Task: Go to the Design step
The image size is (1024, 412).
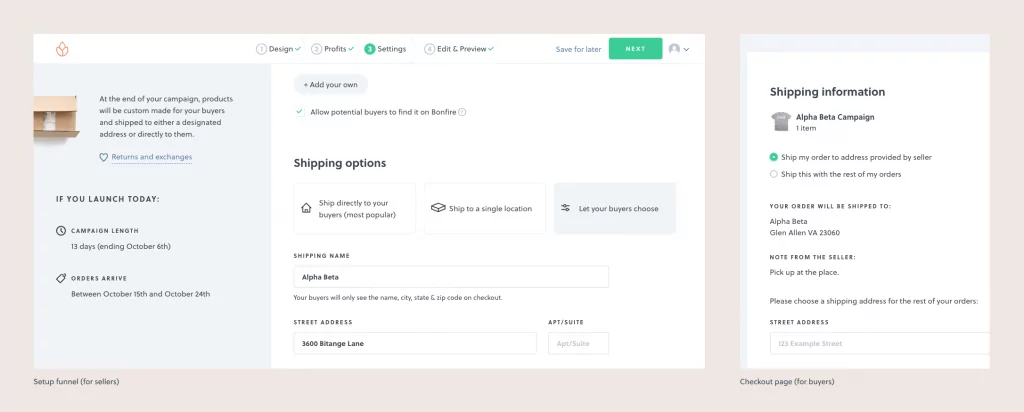Action: [x=278, y=49]
